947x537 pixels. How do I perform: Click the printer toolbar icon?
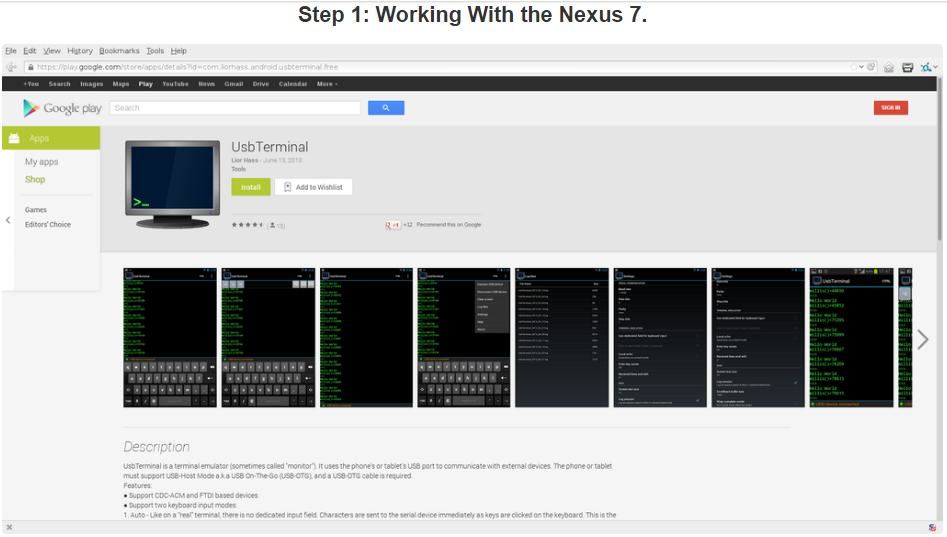907,68
